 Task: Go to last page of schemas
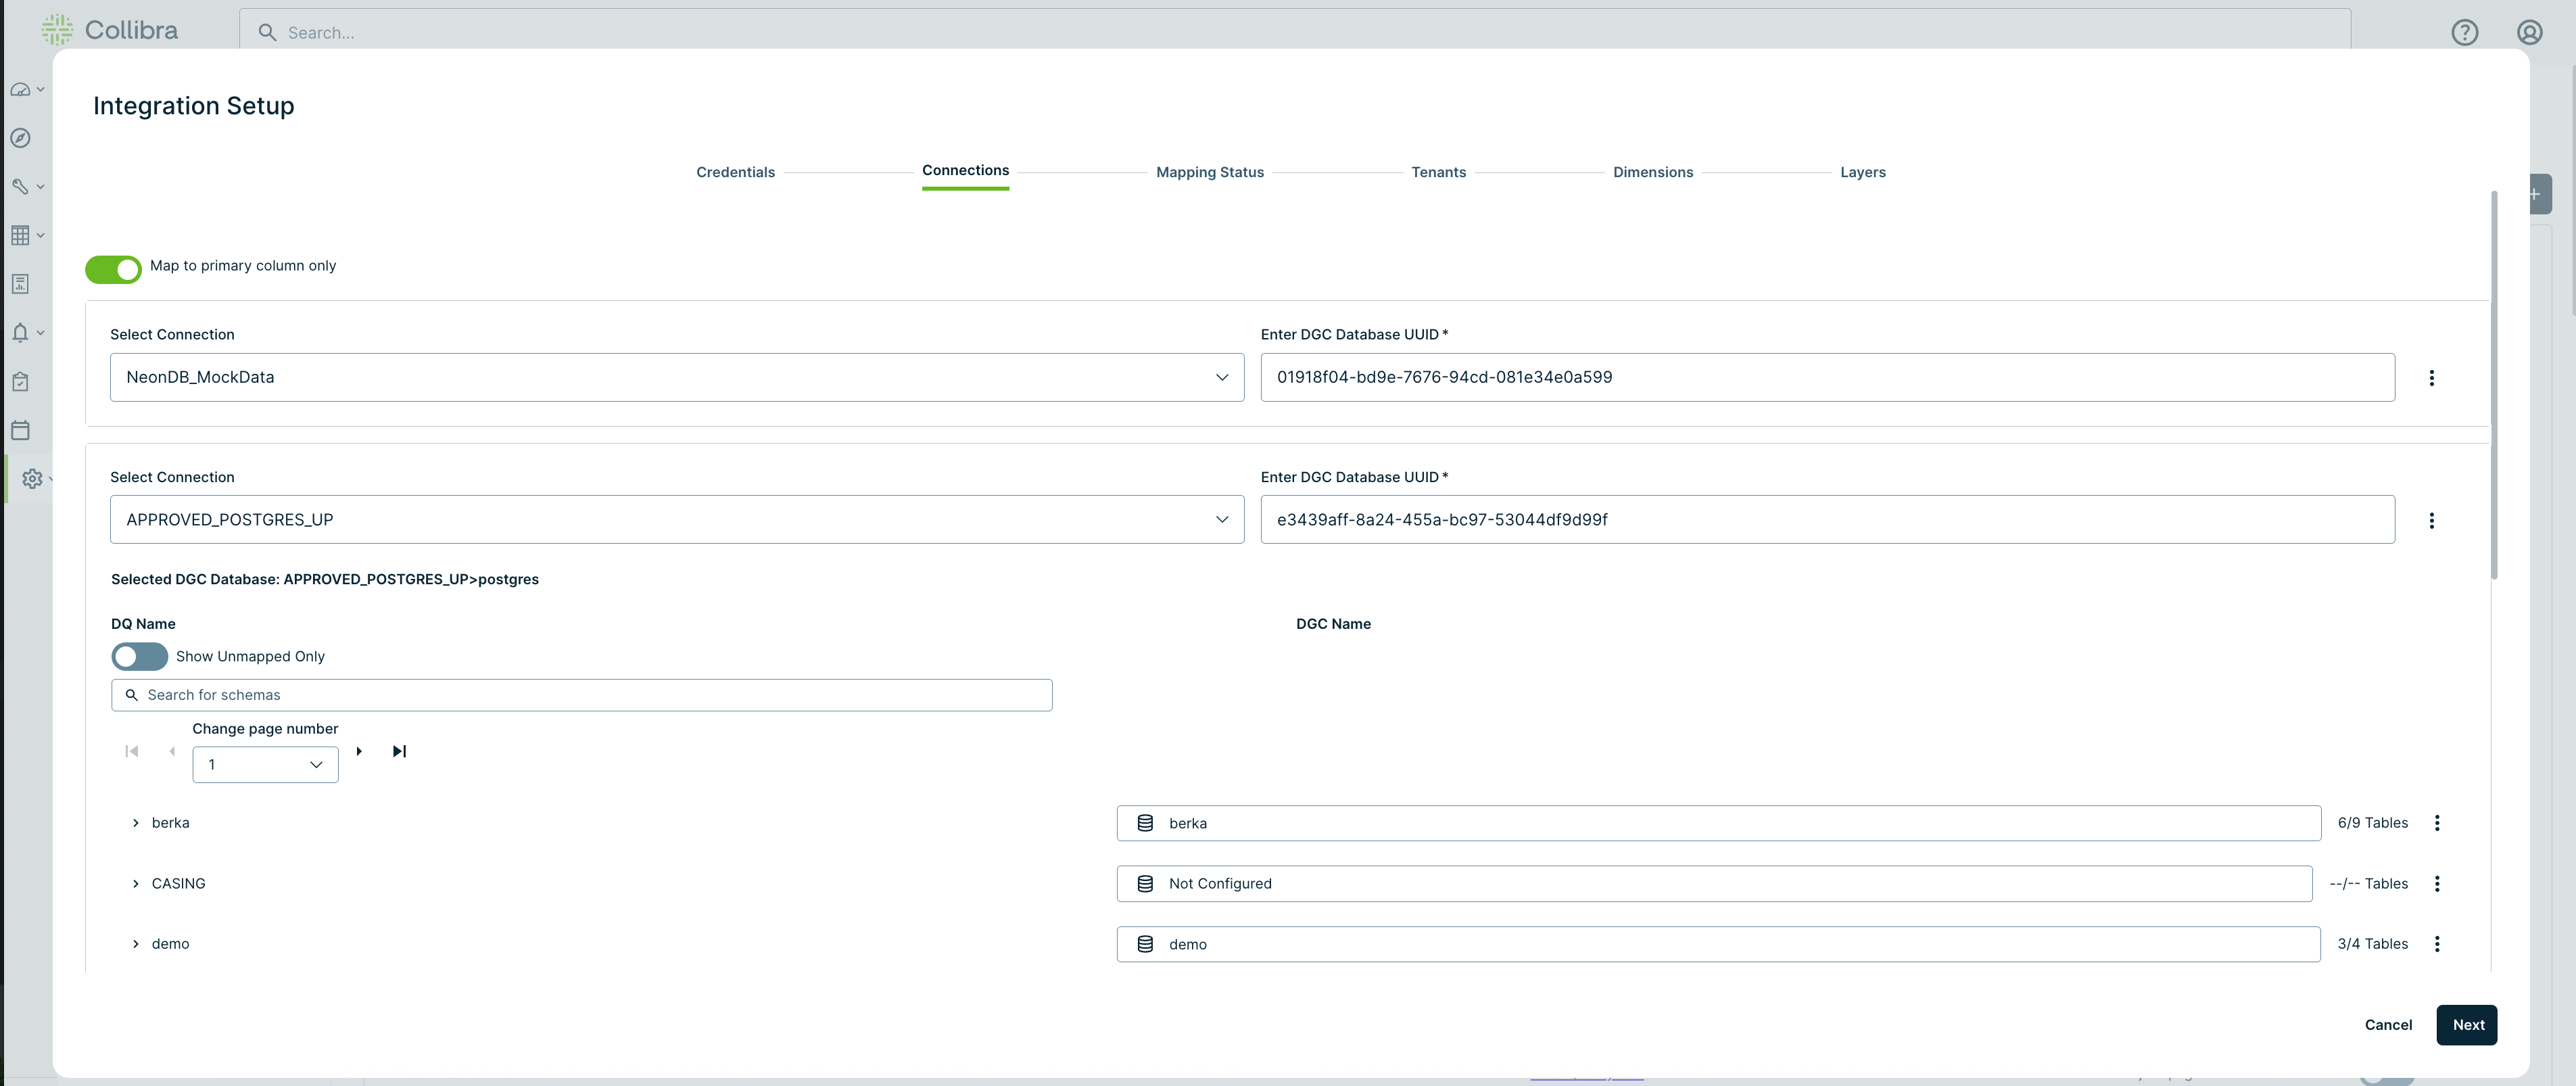pos(399,751)
